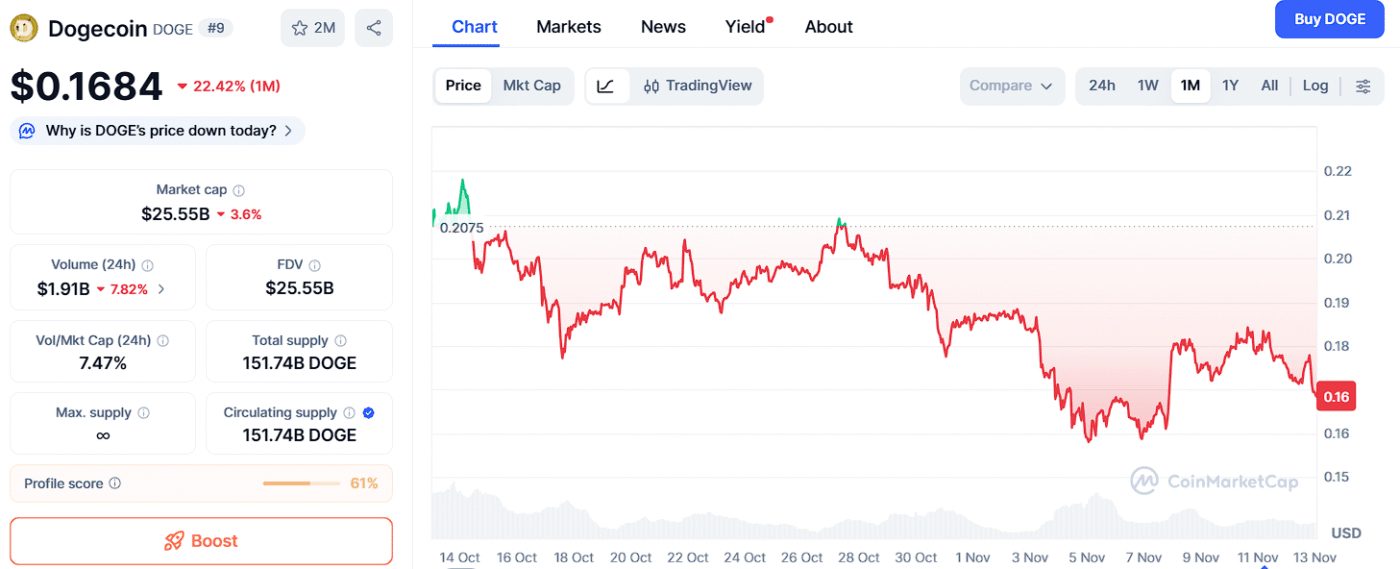
Task: Switch to the Yield tab
Action: pyautogui.click(x=745, y=27)
